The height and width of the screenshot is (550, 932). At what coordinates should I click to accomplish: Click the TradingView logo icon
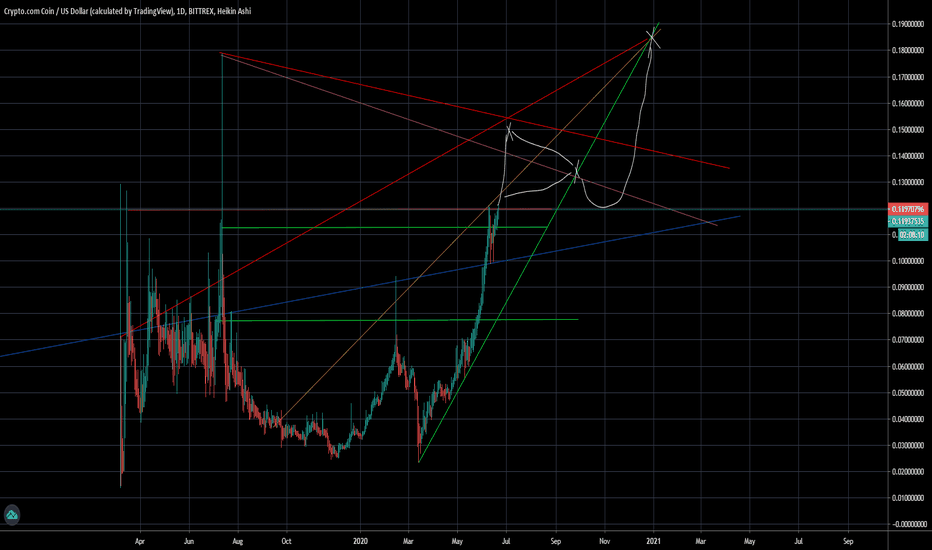(x=12, y=515)
